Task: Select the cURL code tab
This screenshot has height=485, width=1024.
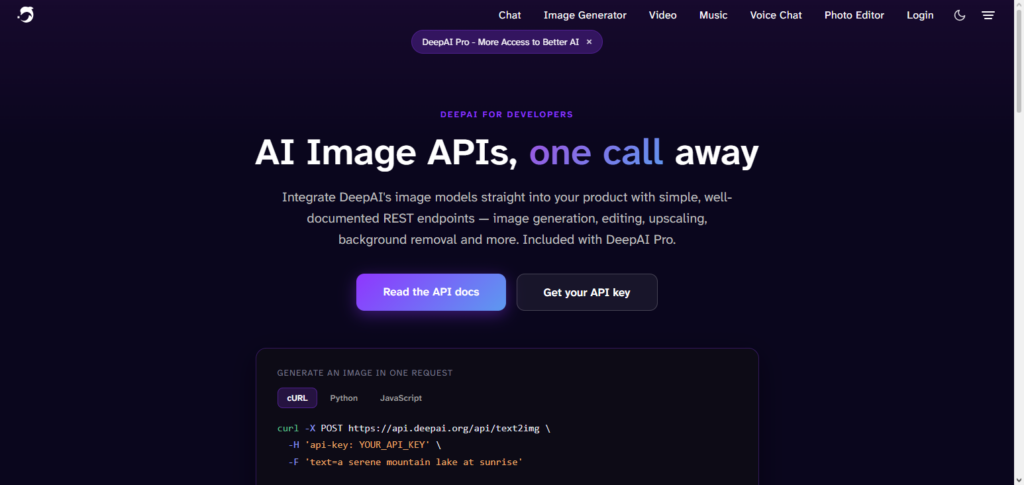Action: 297,398
